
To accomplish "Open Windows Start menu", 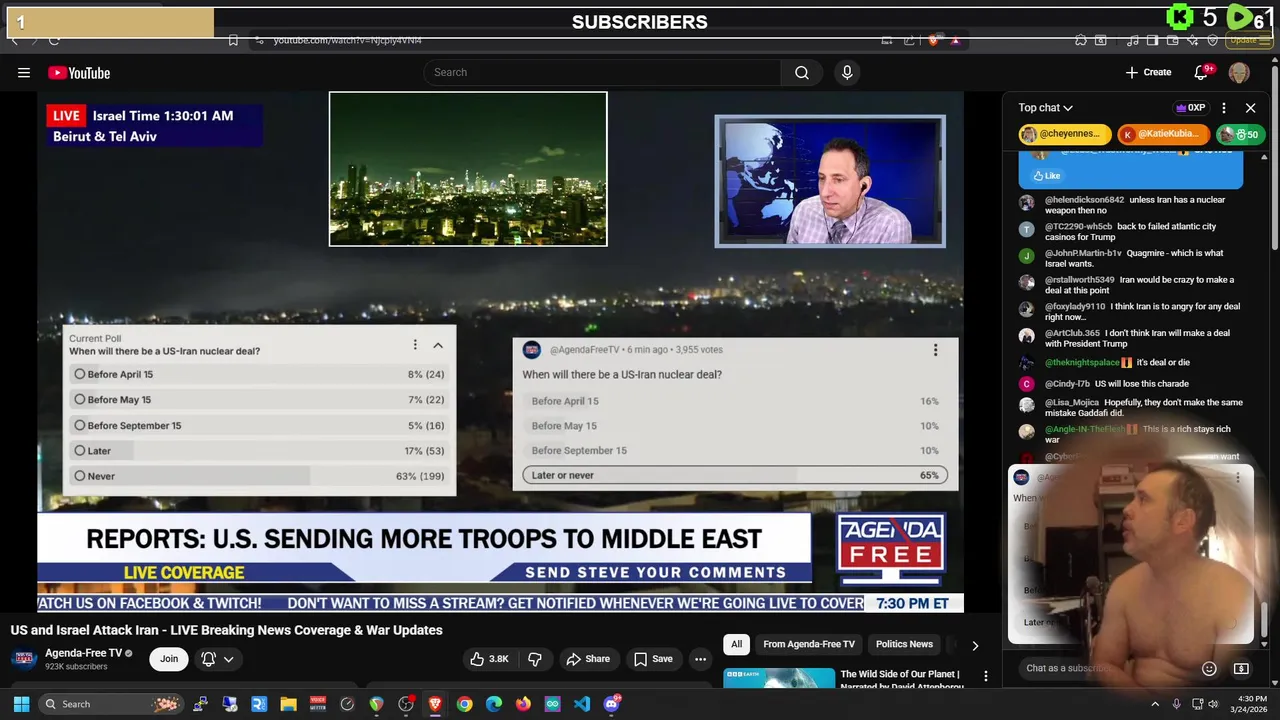I will click(21, 704).
